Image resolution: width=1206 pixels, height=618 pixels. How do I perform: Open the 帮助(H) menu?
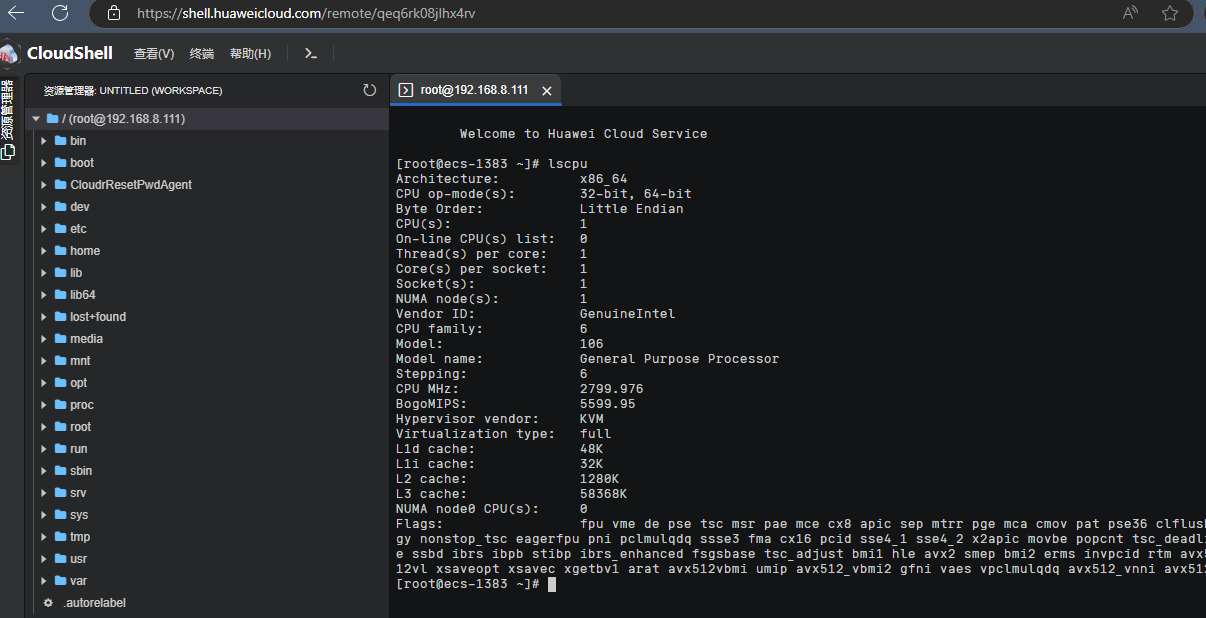point(250,54)
